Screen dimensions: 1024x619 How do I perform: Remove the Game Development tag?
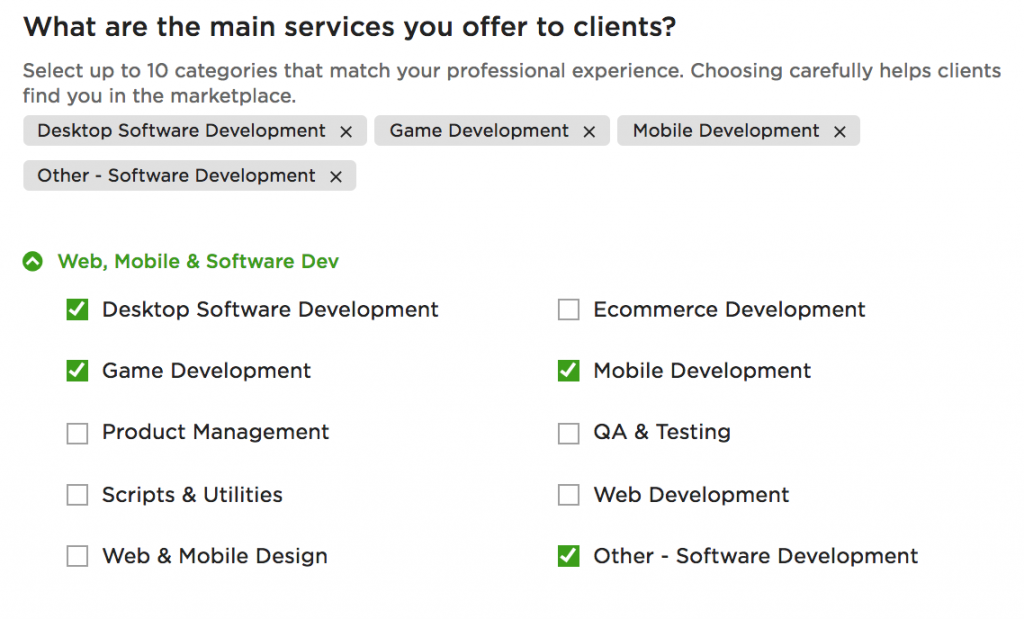589,132
